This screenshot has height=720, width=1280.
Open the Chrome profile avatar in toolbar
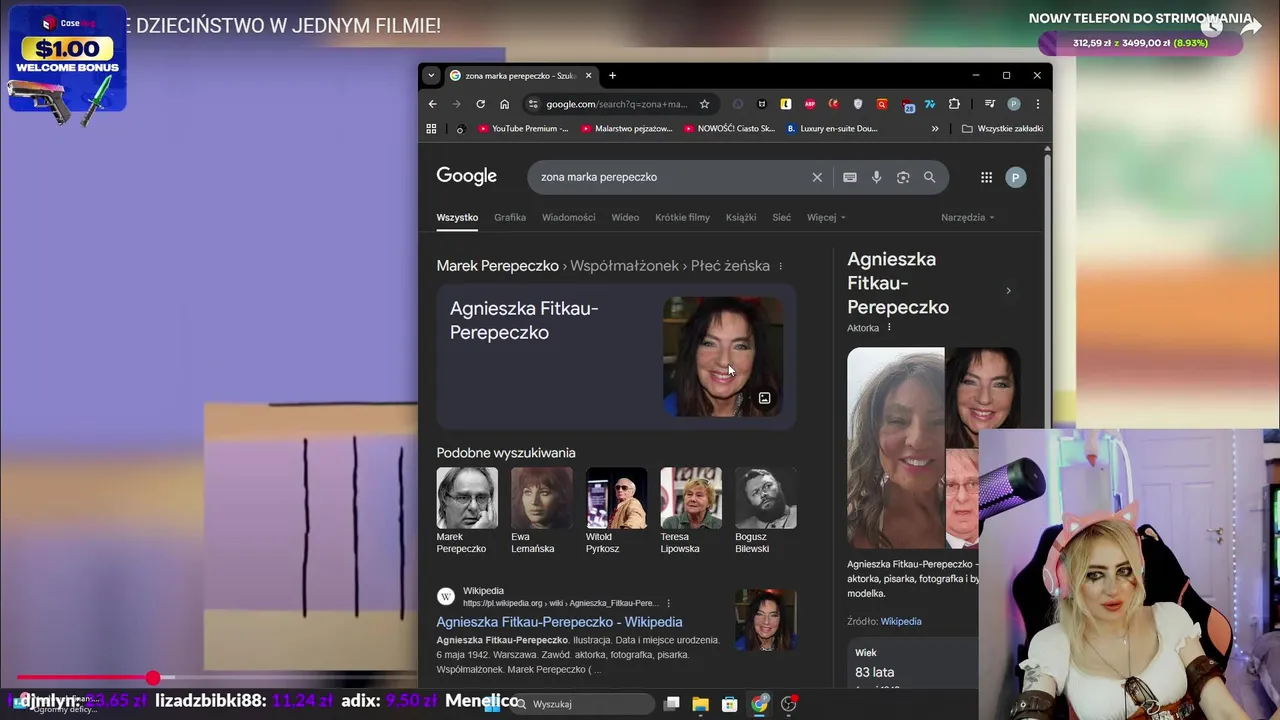click(x=1014, y=104)
